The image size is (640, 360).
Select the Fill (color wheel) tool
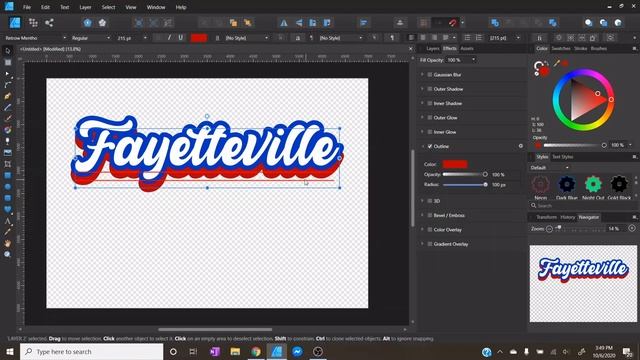[7, 130]
